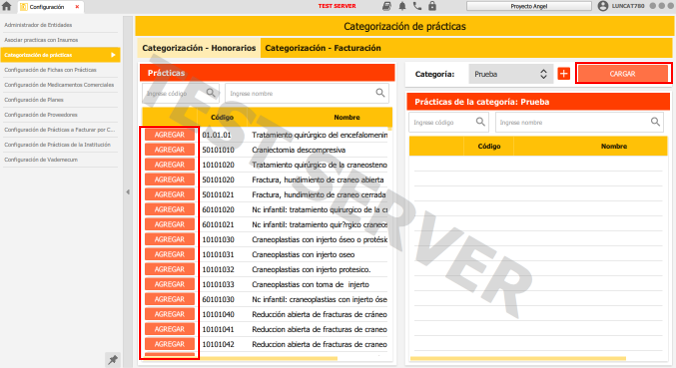
Task: Open Asociar practicas con Insumos
Action: 59,40
